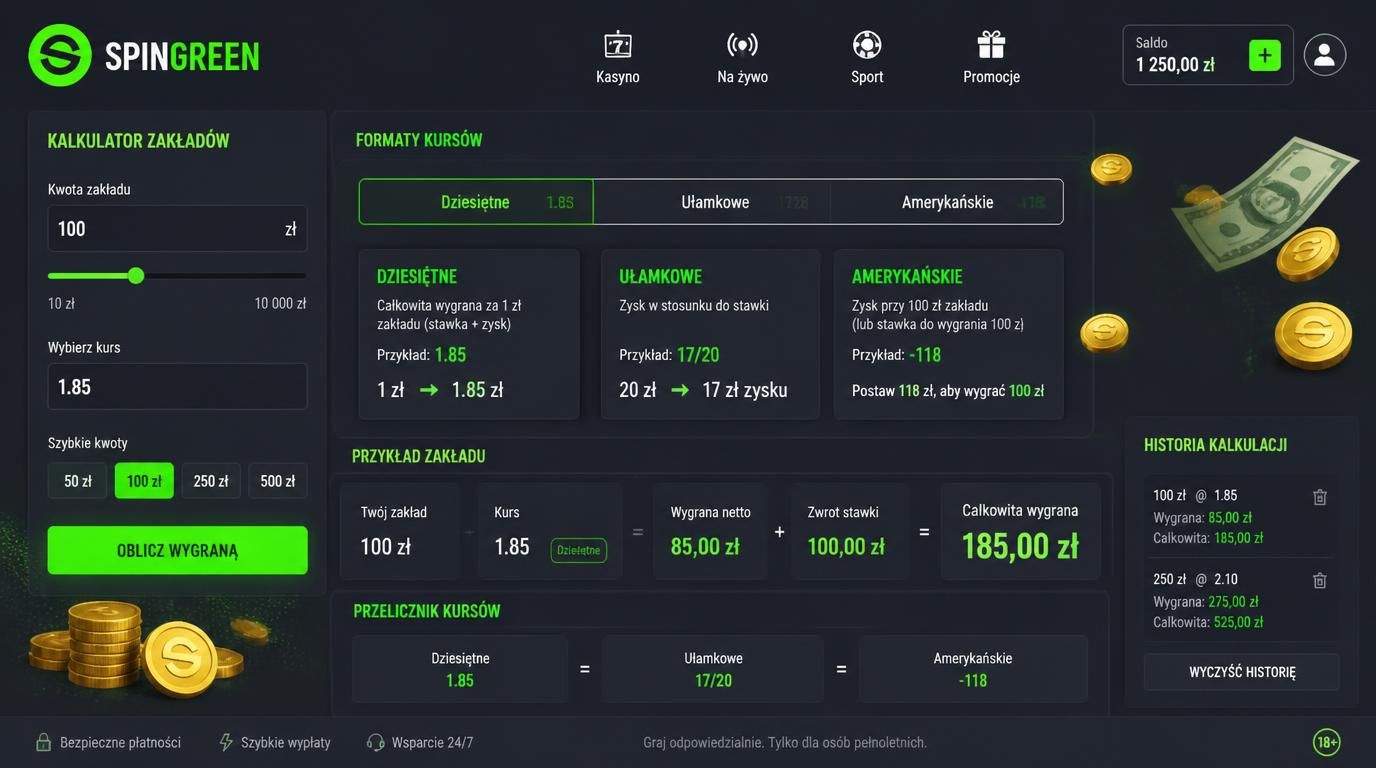Image resolution: width=1376 pixels, height=768 pixels.
Task: Select the Ułamkowe odds format tab
Action: 712,202
